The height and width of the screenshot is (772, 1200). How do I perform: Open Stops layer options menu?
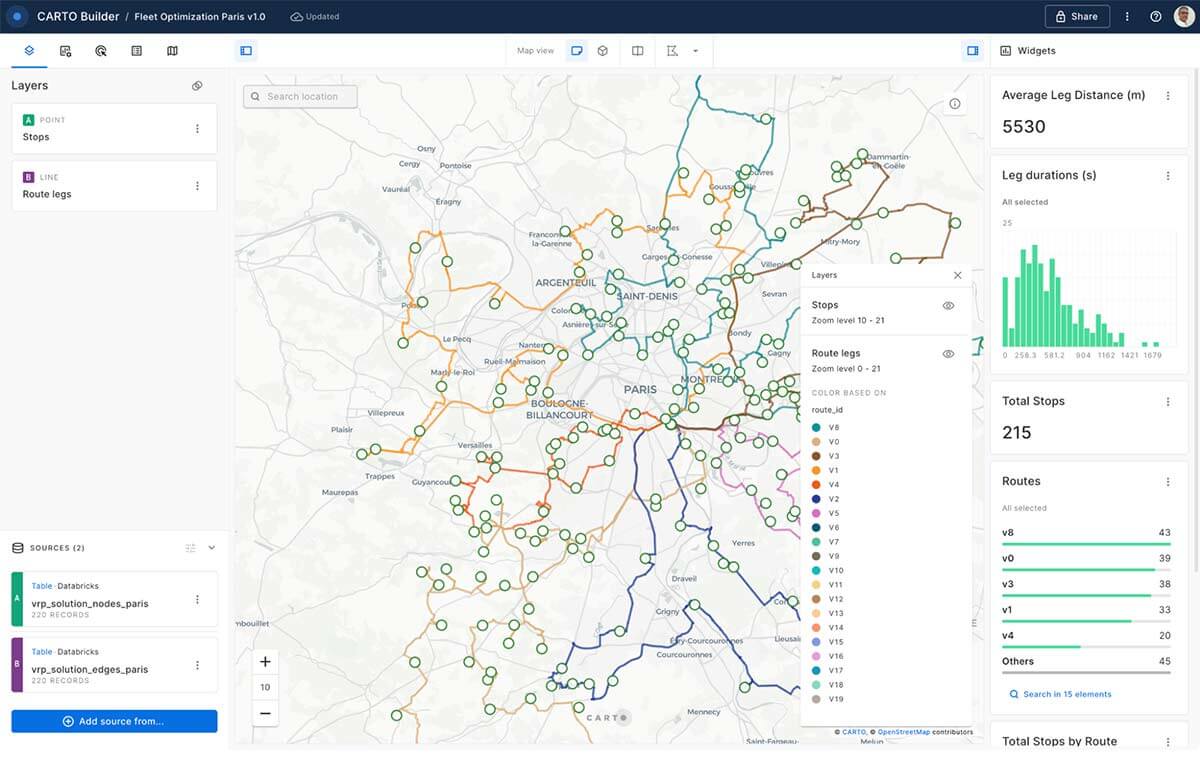tap(197, 129)
